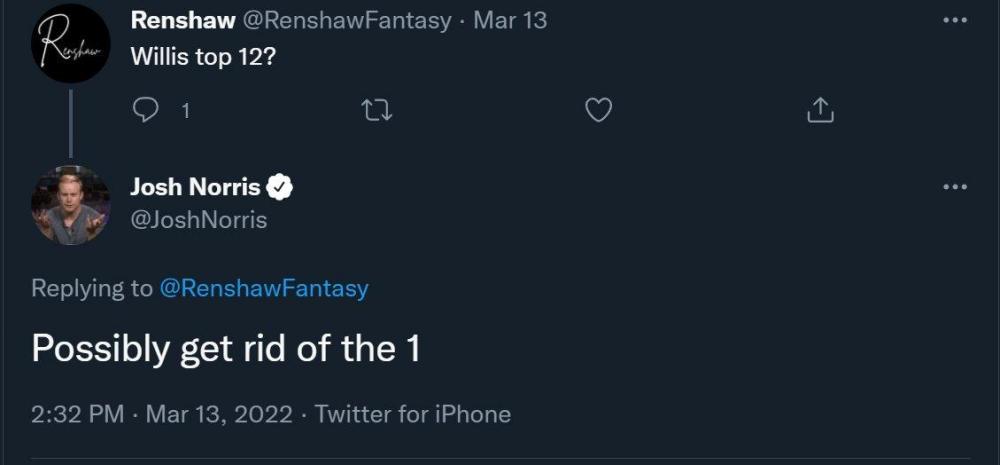Open the "Willis top 12?" tweet text
1000x465 pixels.
click(203, 55)
